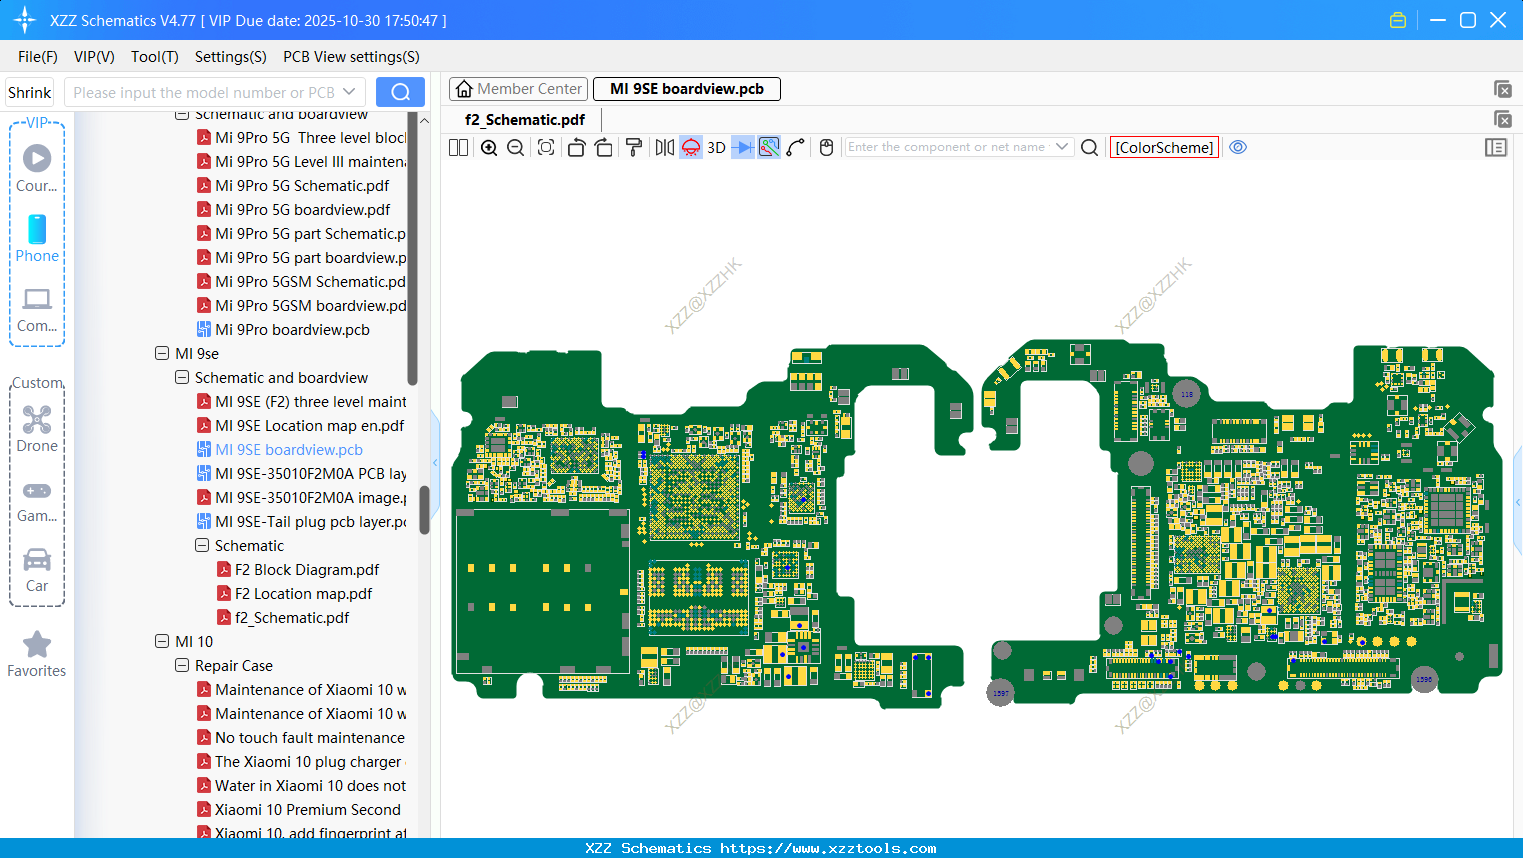Screen dimensions: 1523x858
Task: Collapse the MI 9se tree node
Action: 162,353
